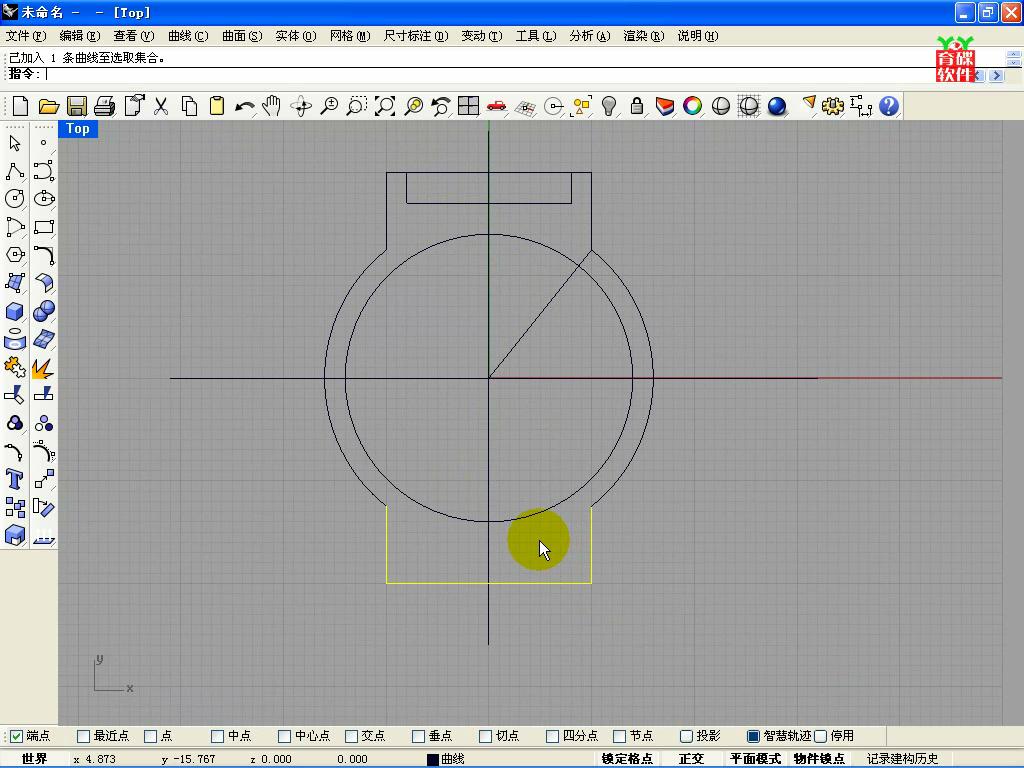Click the Print icon in the toolbar
The height and width of the screenshot is (768, 1024).
coord(104,106)
